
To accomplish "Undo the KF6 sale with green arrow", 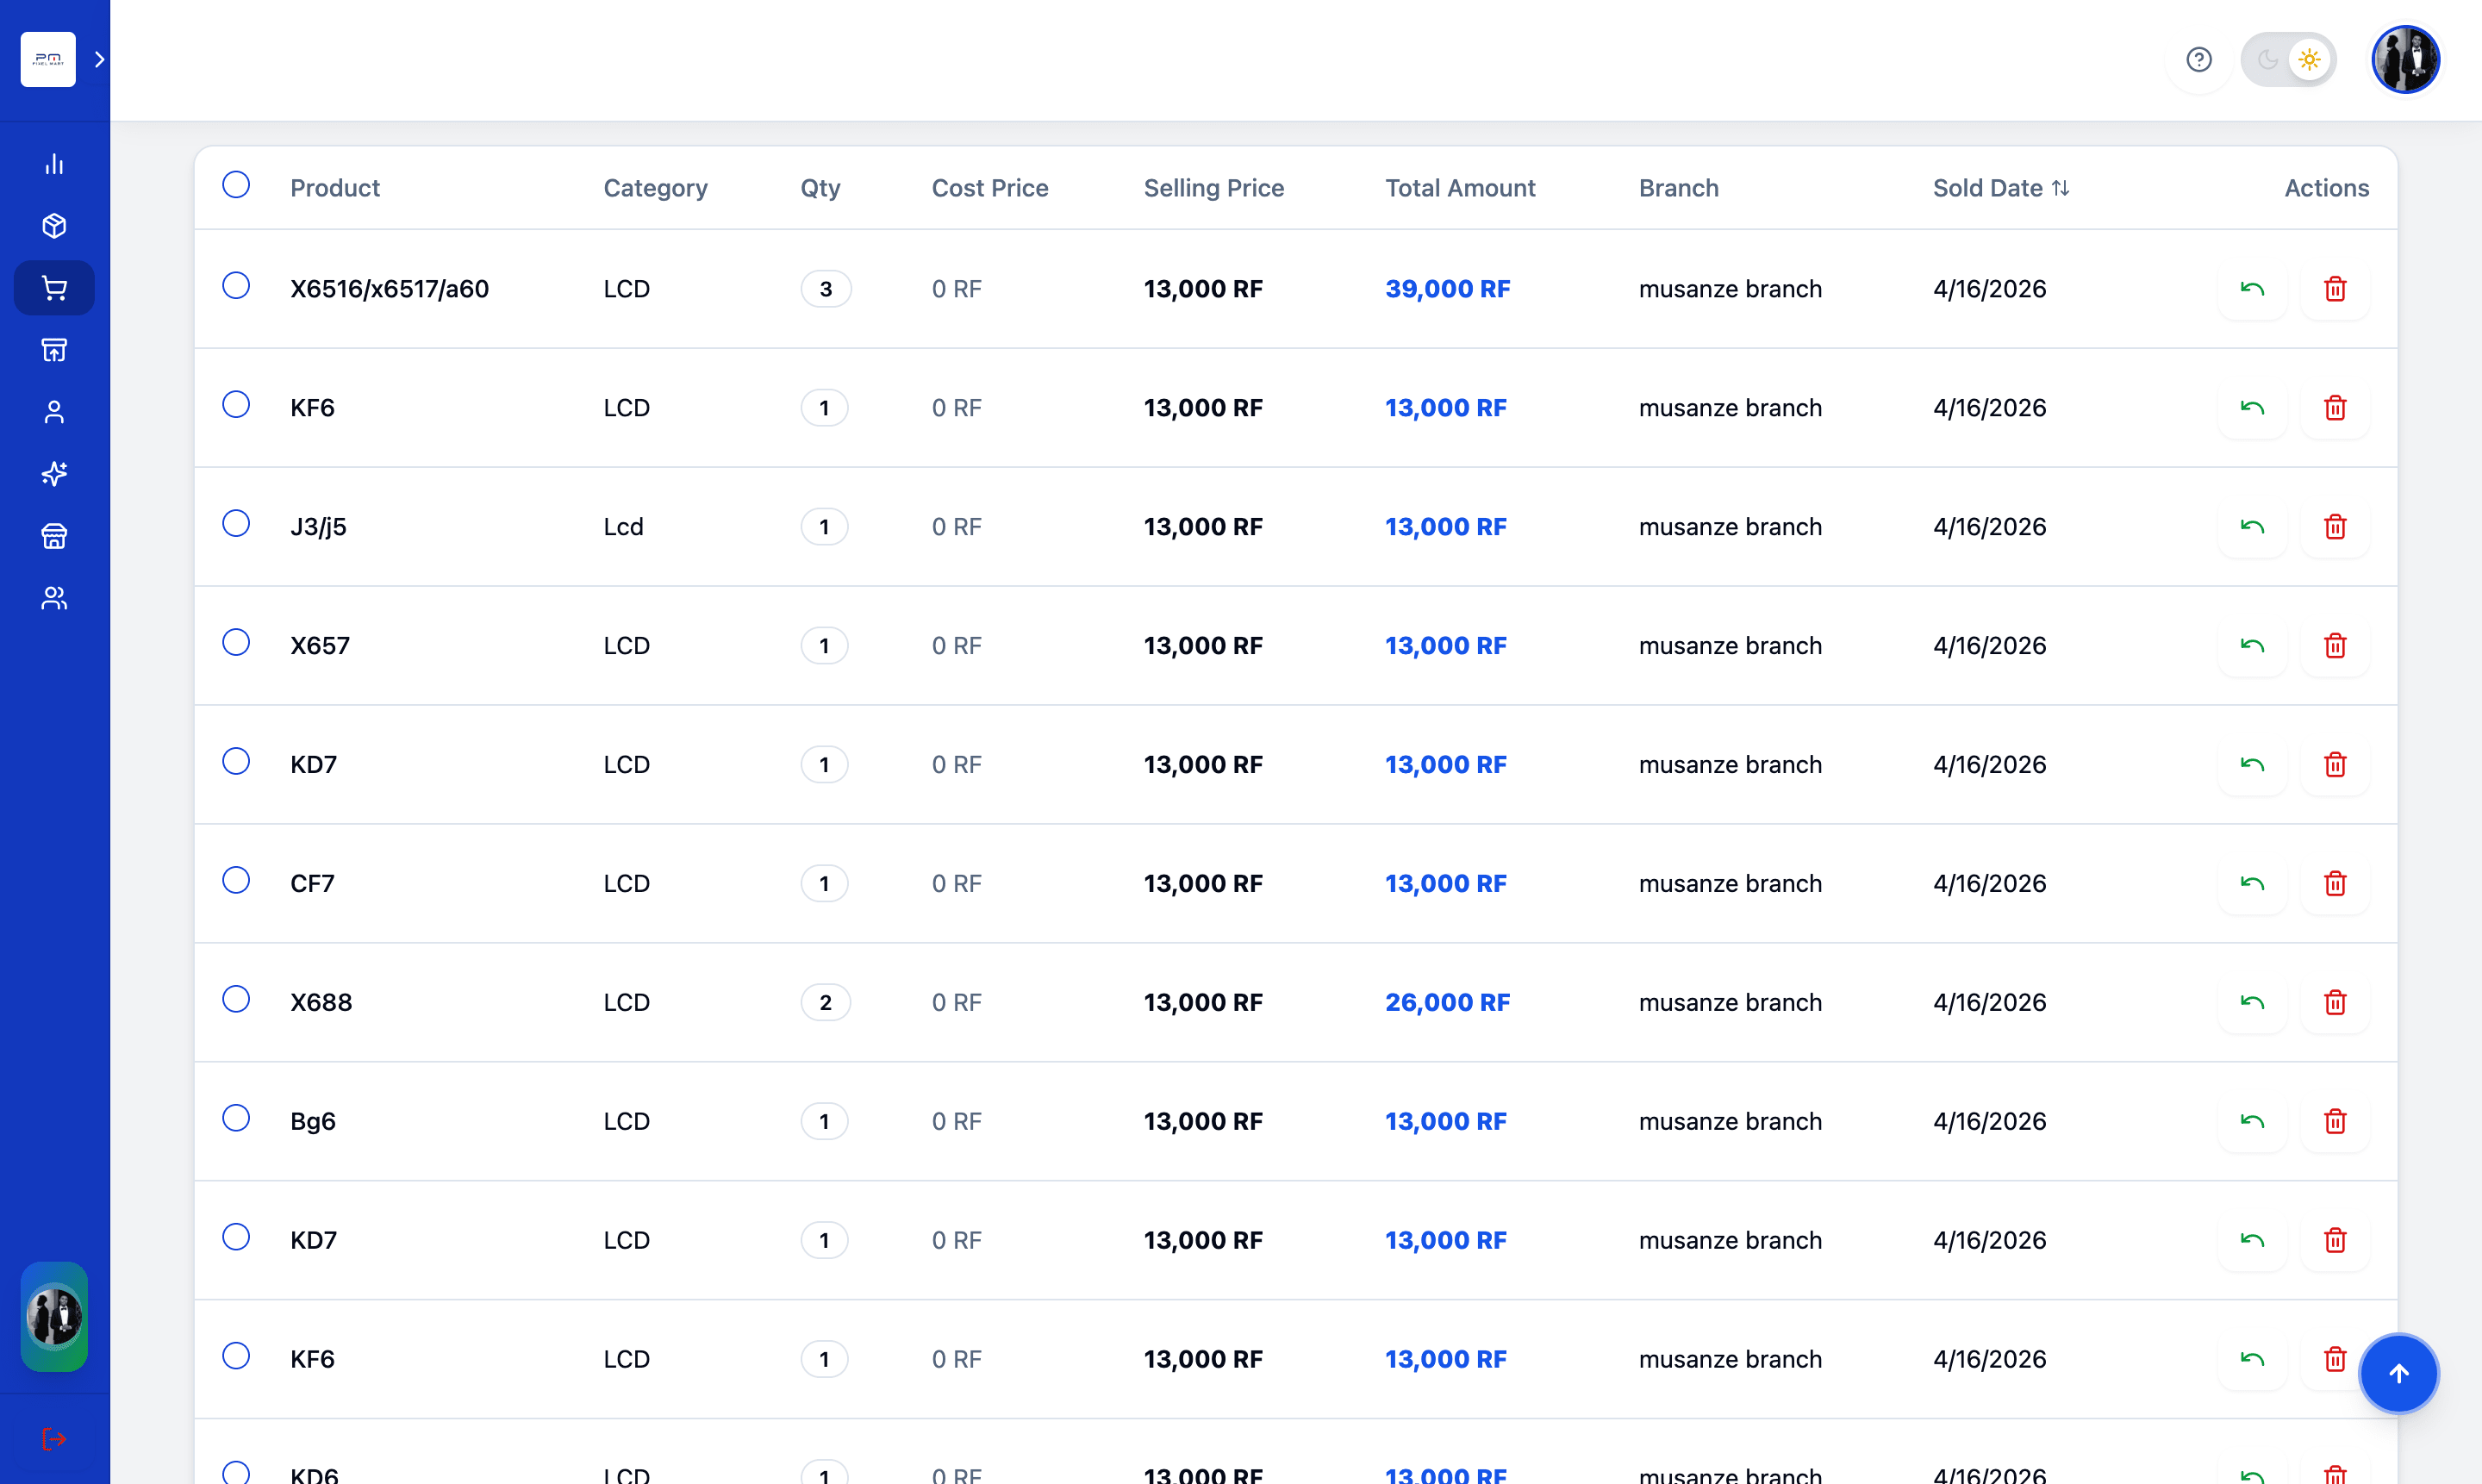I will 2251,407.
